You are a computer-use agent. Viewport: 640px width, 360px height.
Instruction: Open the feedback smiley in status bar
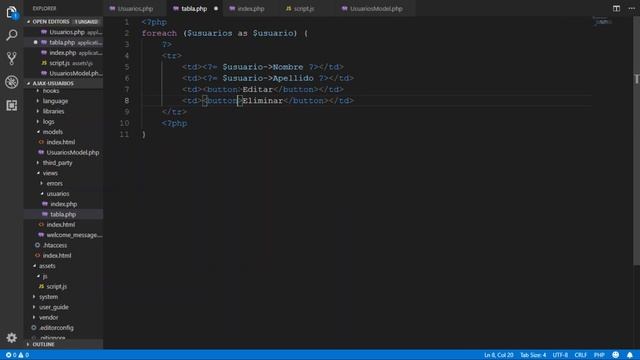click(x=616, y=355)
